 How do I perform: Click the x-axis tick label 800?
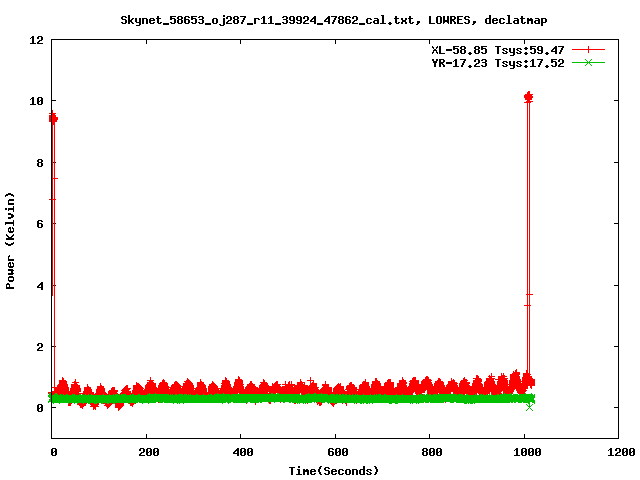tap(431, 452)
